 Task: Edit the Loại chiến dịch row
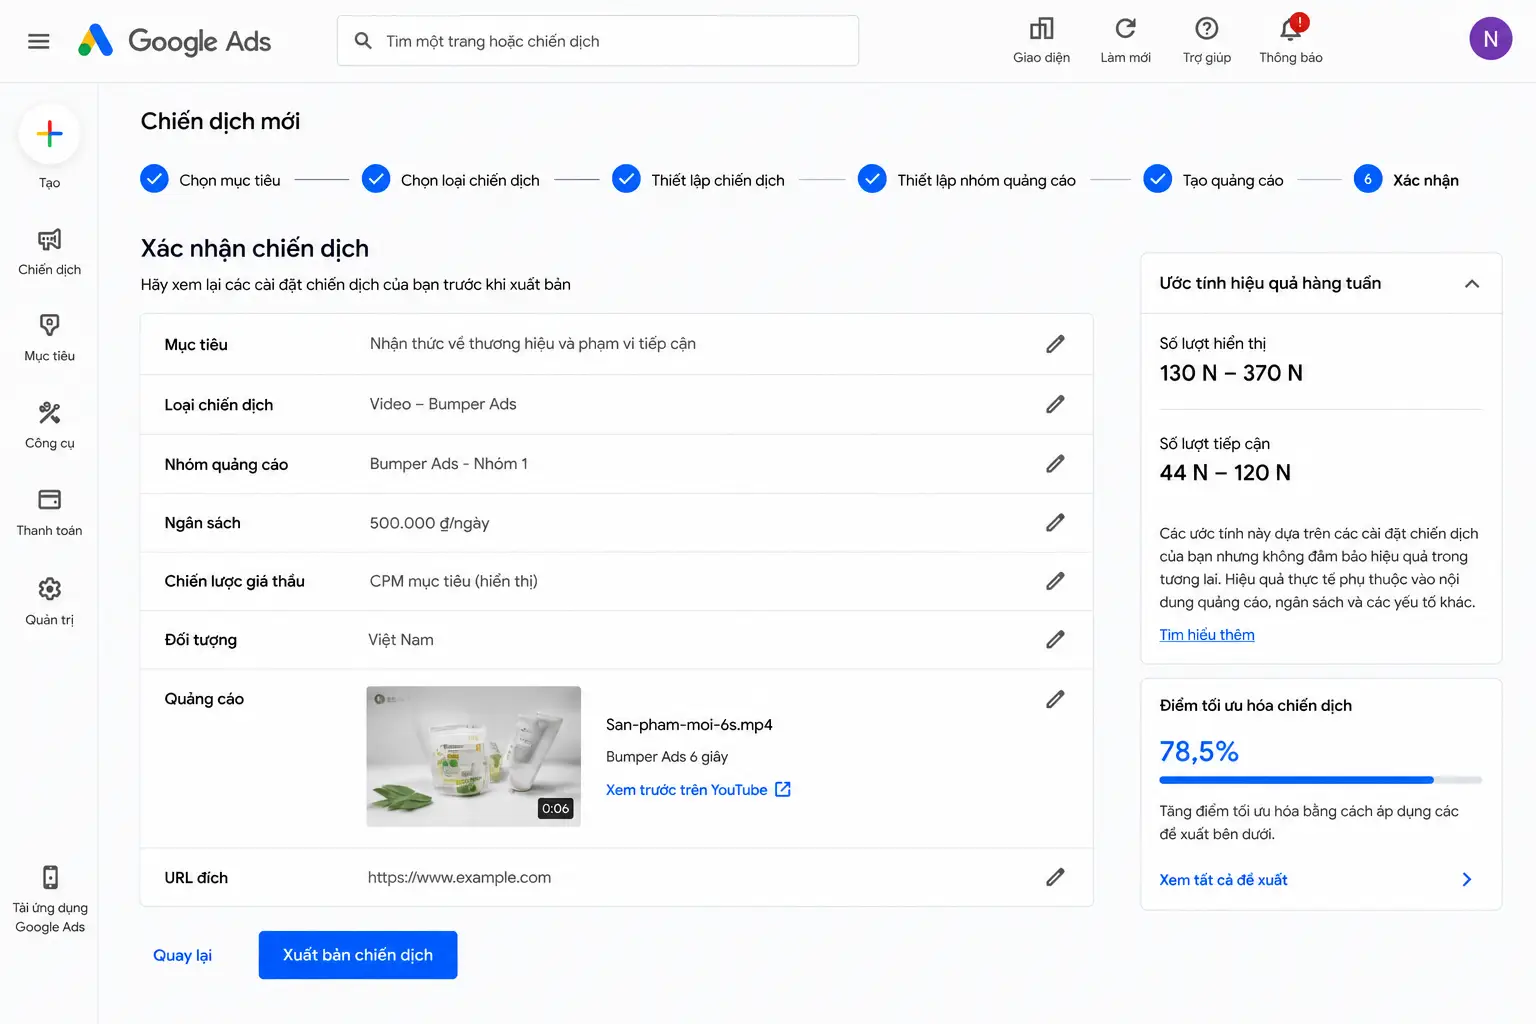tap(1055, 404)
